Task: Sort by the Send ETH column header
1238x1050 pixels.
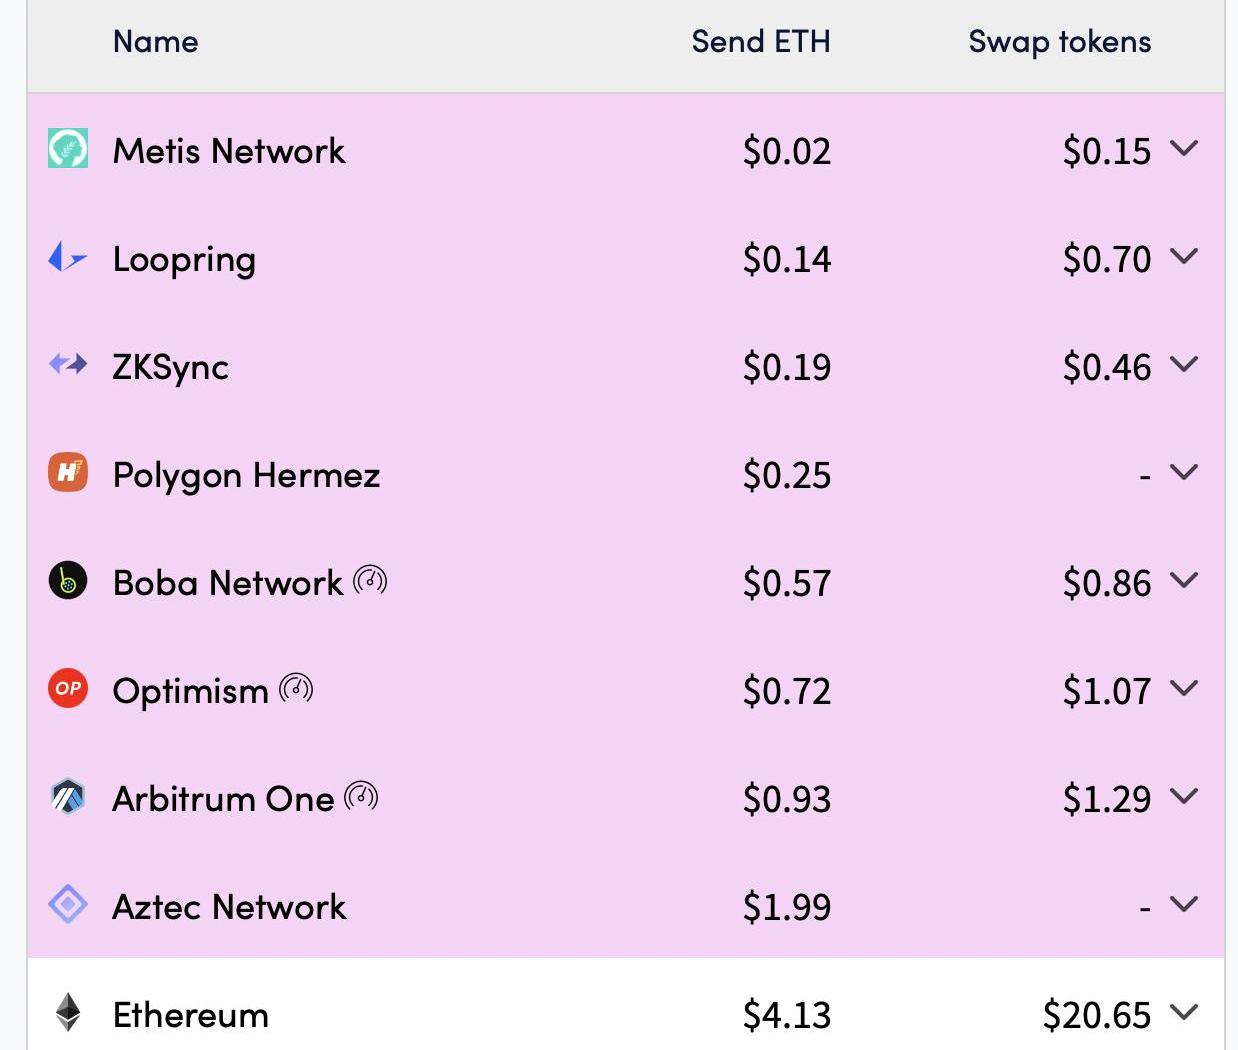Action: click(760, 42)
